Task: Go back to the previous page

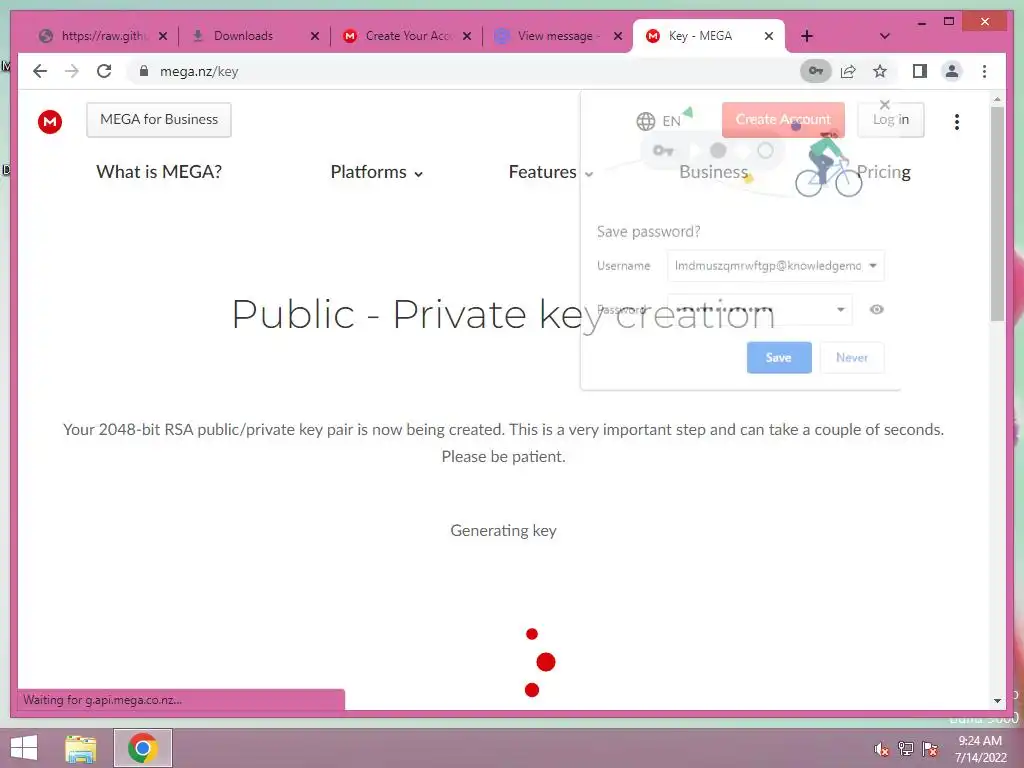Action: tap(40, 71)
